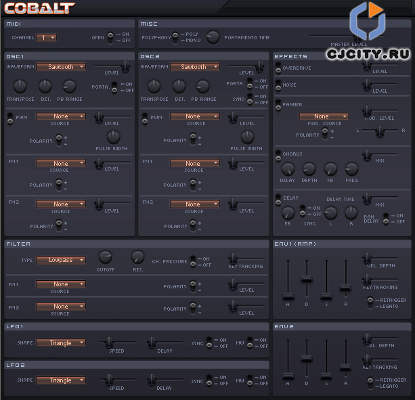Viewport: 415px width, 400px height.
Task: Toggle the LFO2 Sync switch
Action: (209, 380)
